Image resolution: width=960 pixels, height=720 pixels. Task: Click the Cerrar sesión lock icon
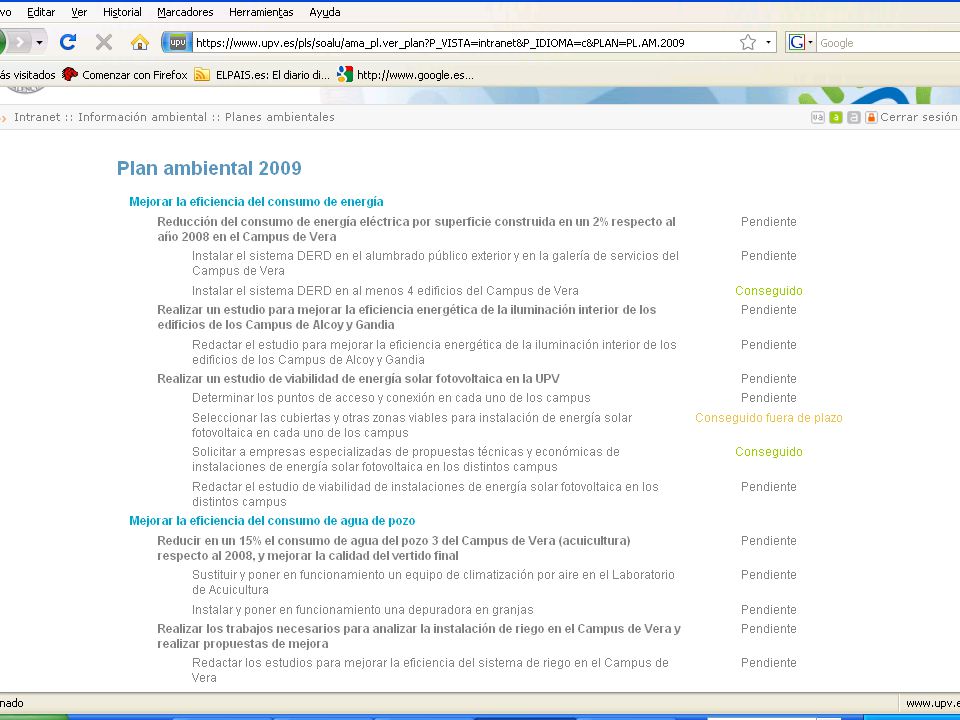tap(871, 117)
